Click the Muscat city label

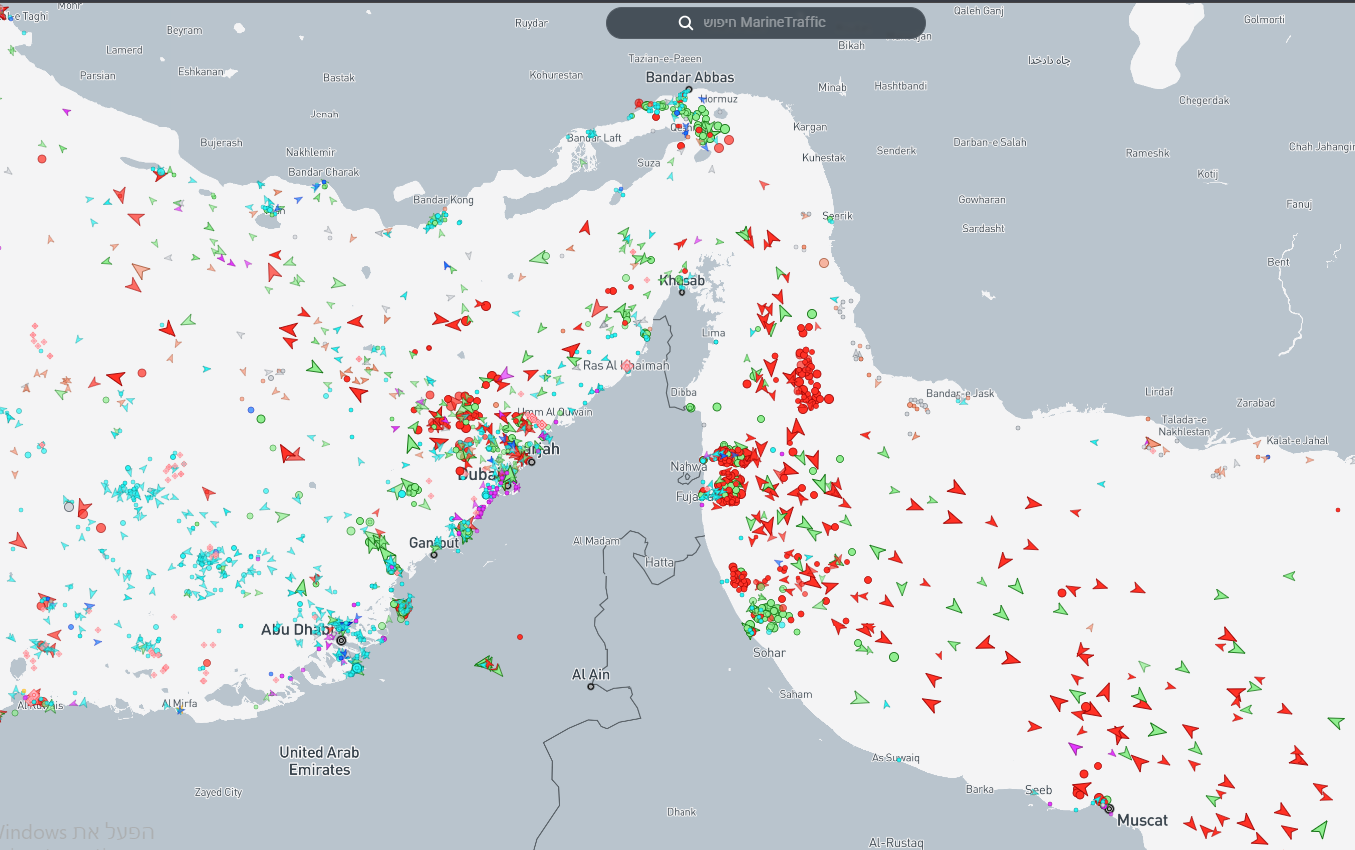coord(1142,820)
